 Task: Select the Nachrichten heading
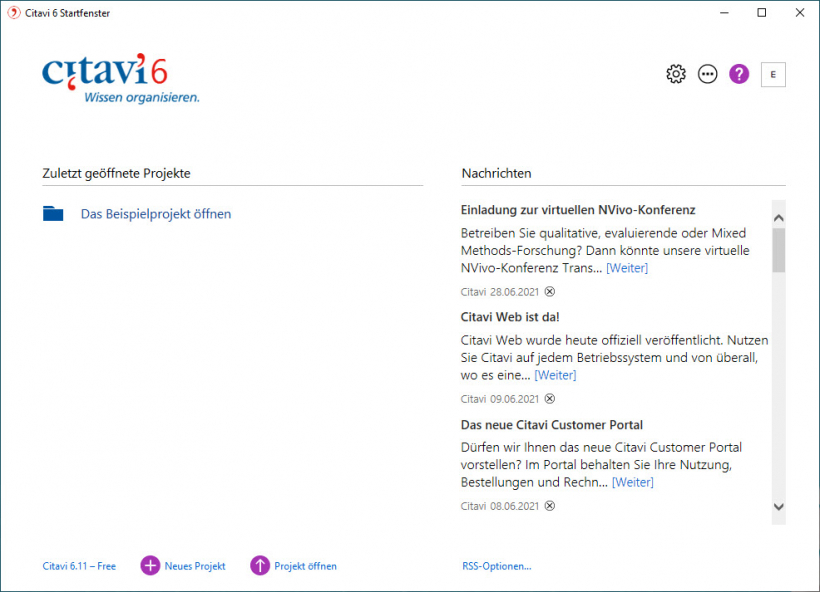coord(496,172)
